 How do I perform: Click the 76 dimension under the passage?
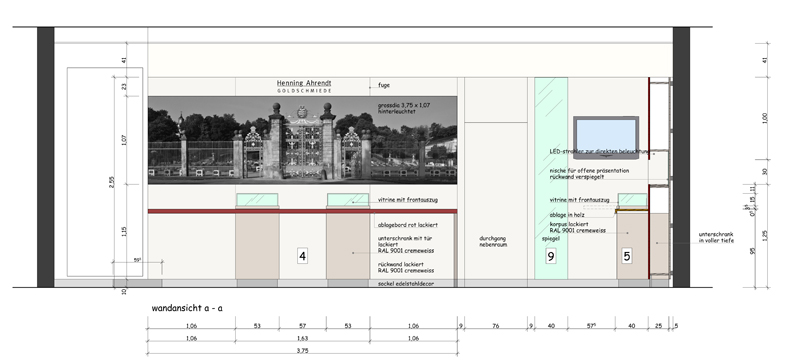495,326
